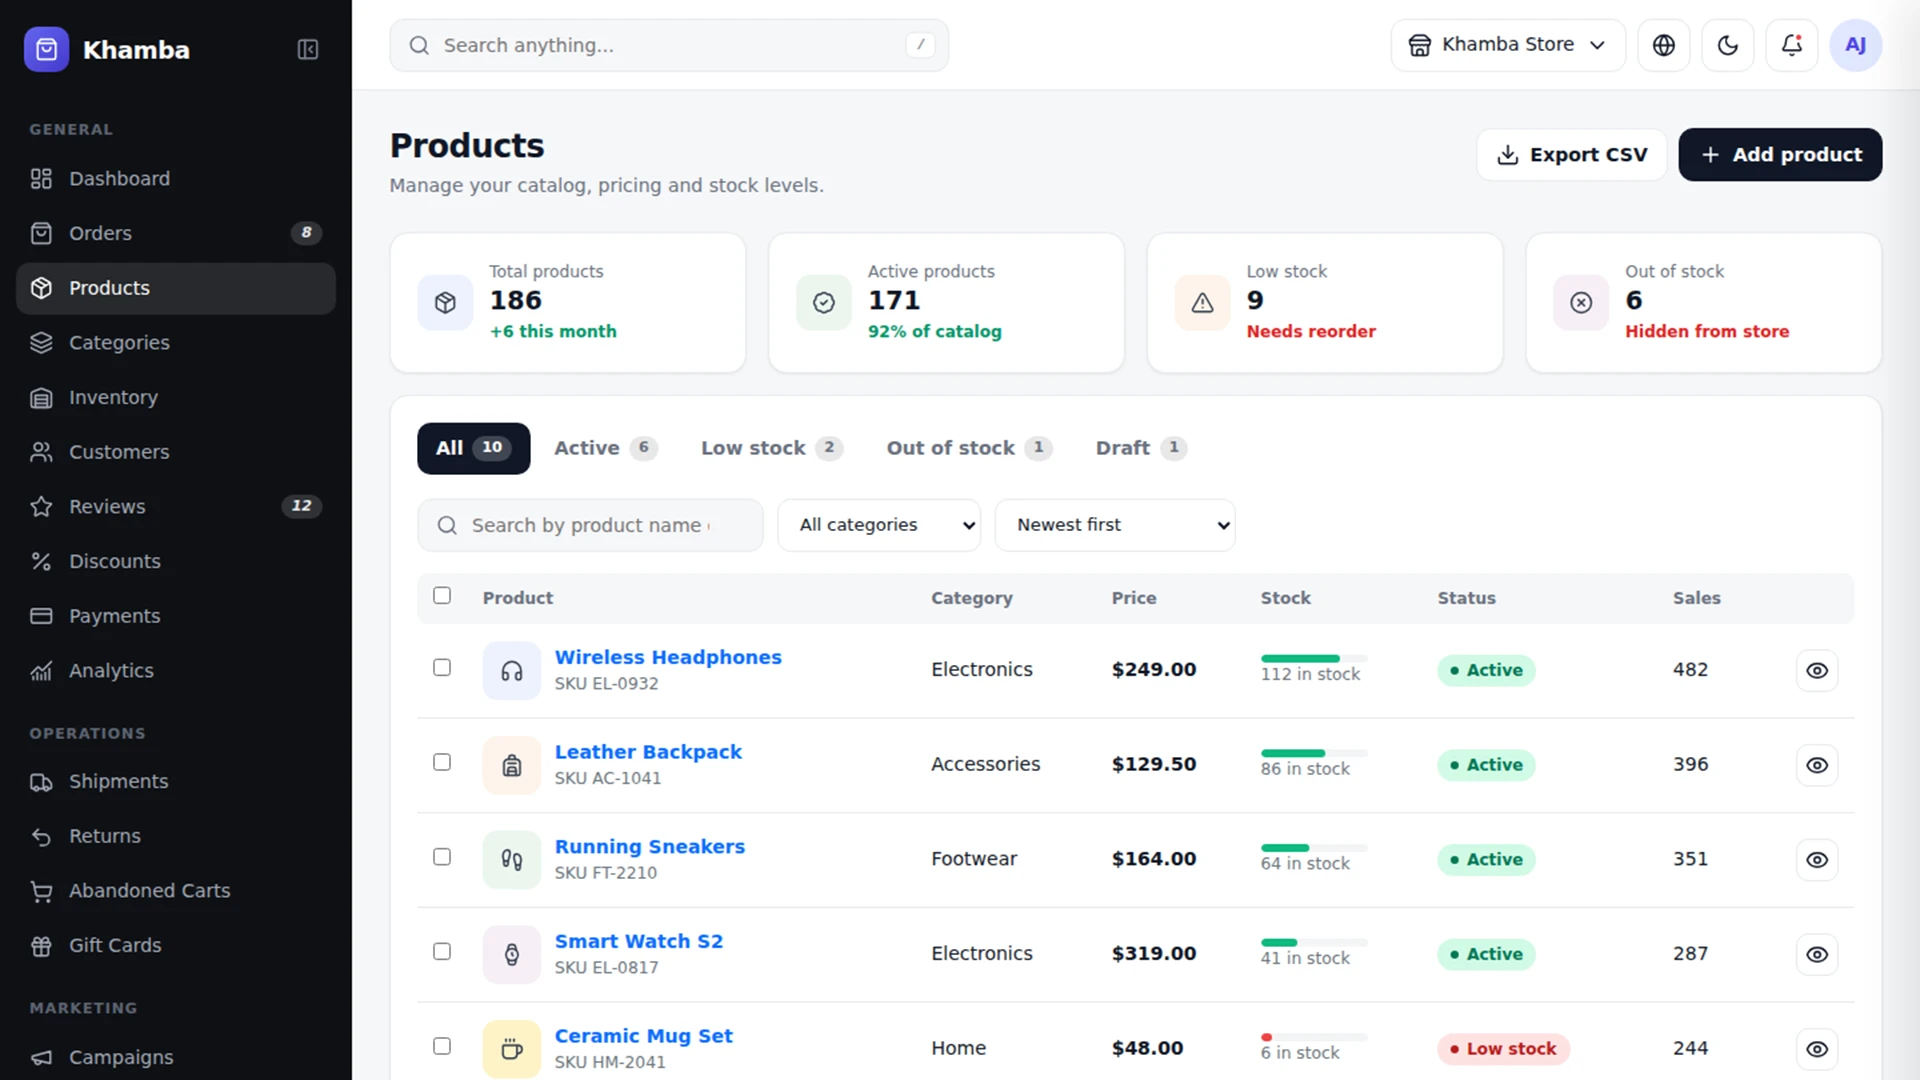Open the Khamba Store switcher dropdown

(1508, 45)
